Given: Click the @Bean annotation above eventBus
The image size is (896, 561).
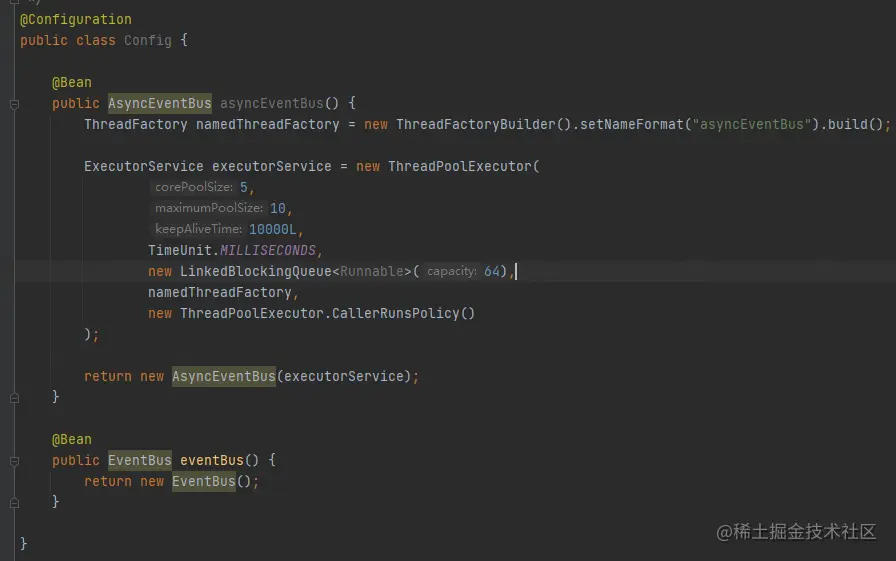Looking at the screenshot, I should coord(72,439).
